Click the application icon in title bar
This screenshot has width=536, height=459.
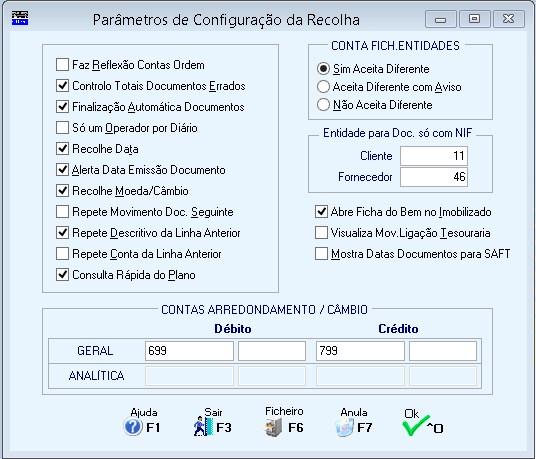20,18
